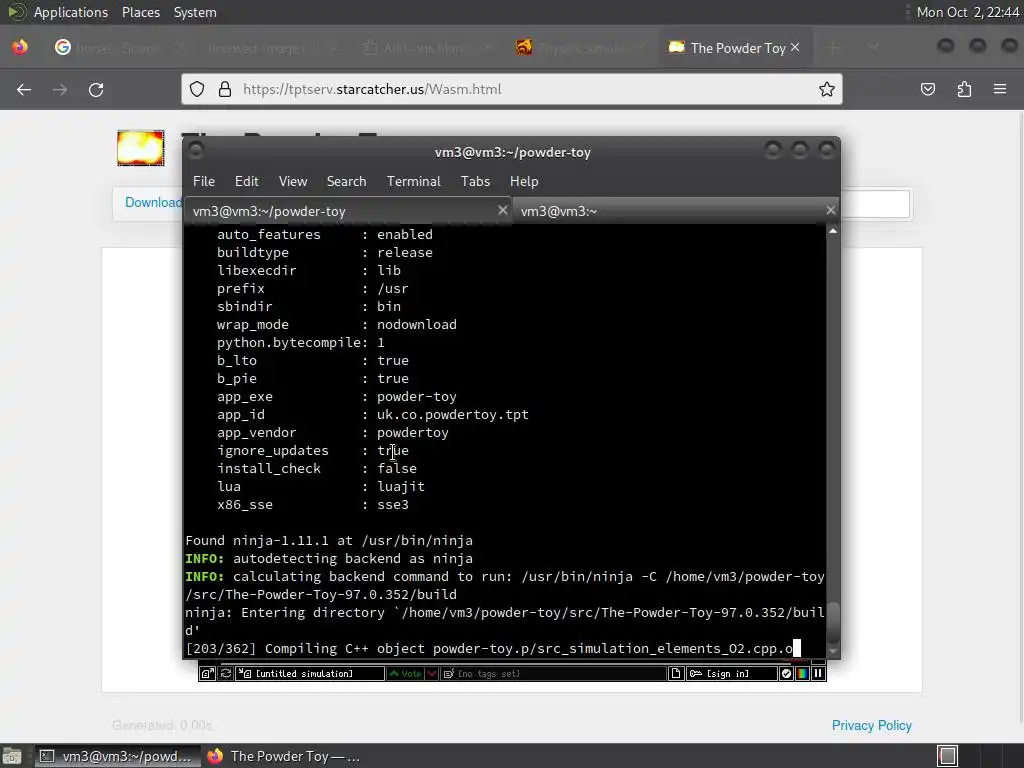Image resolution: width=1024 pixels, height=768 pixels.
Task: Open the Terminal menu
Action: [x=413, y=181]
